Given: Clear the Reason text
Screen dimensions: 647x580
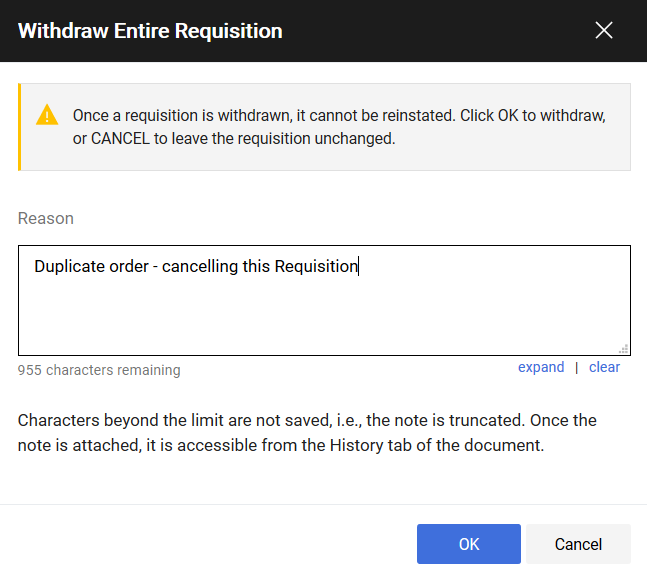Looking at the screenshot, I should tap(604, 367).
